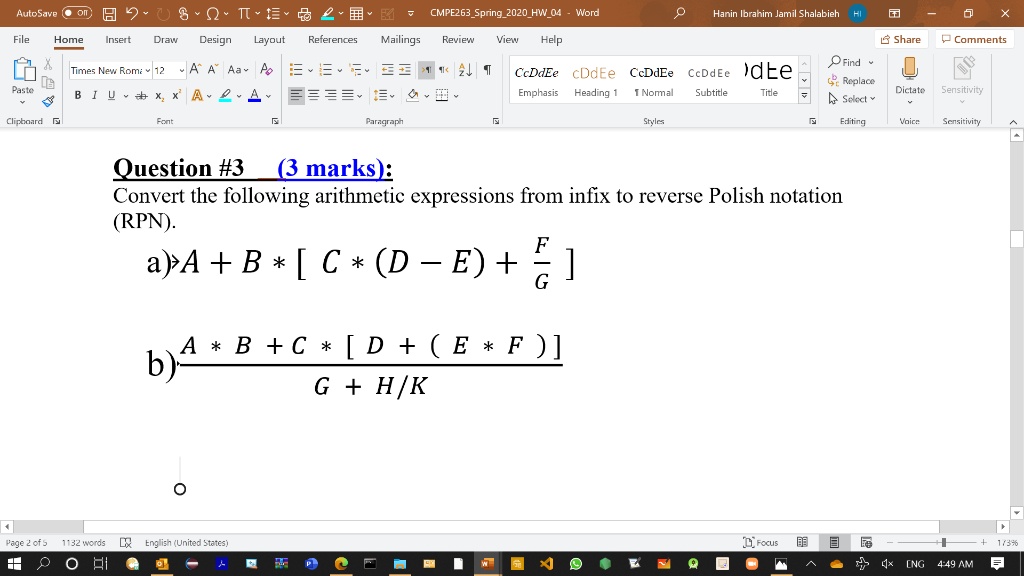Viewport: 1024px width, 576px height.
Task: Click the Clear All Formatting icon
Action: [x=265, y=70]
